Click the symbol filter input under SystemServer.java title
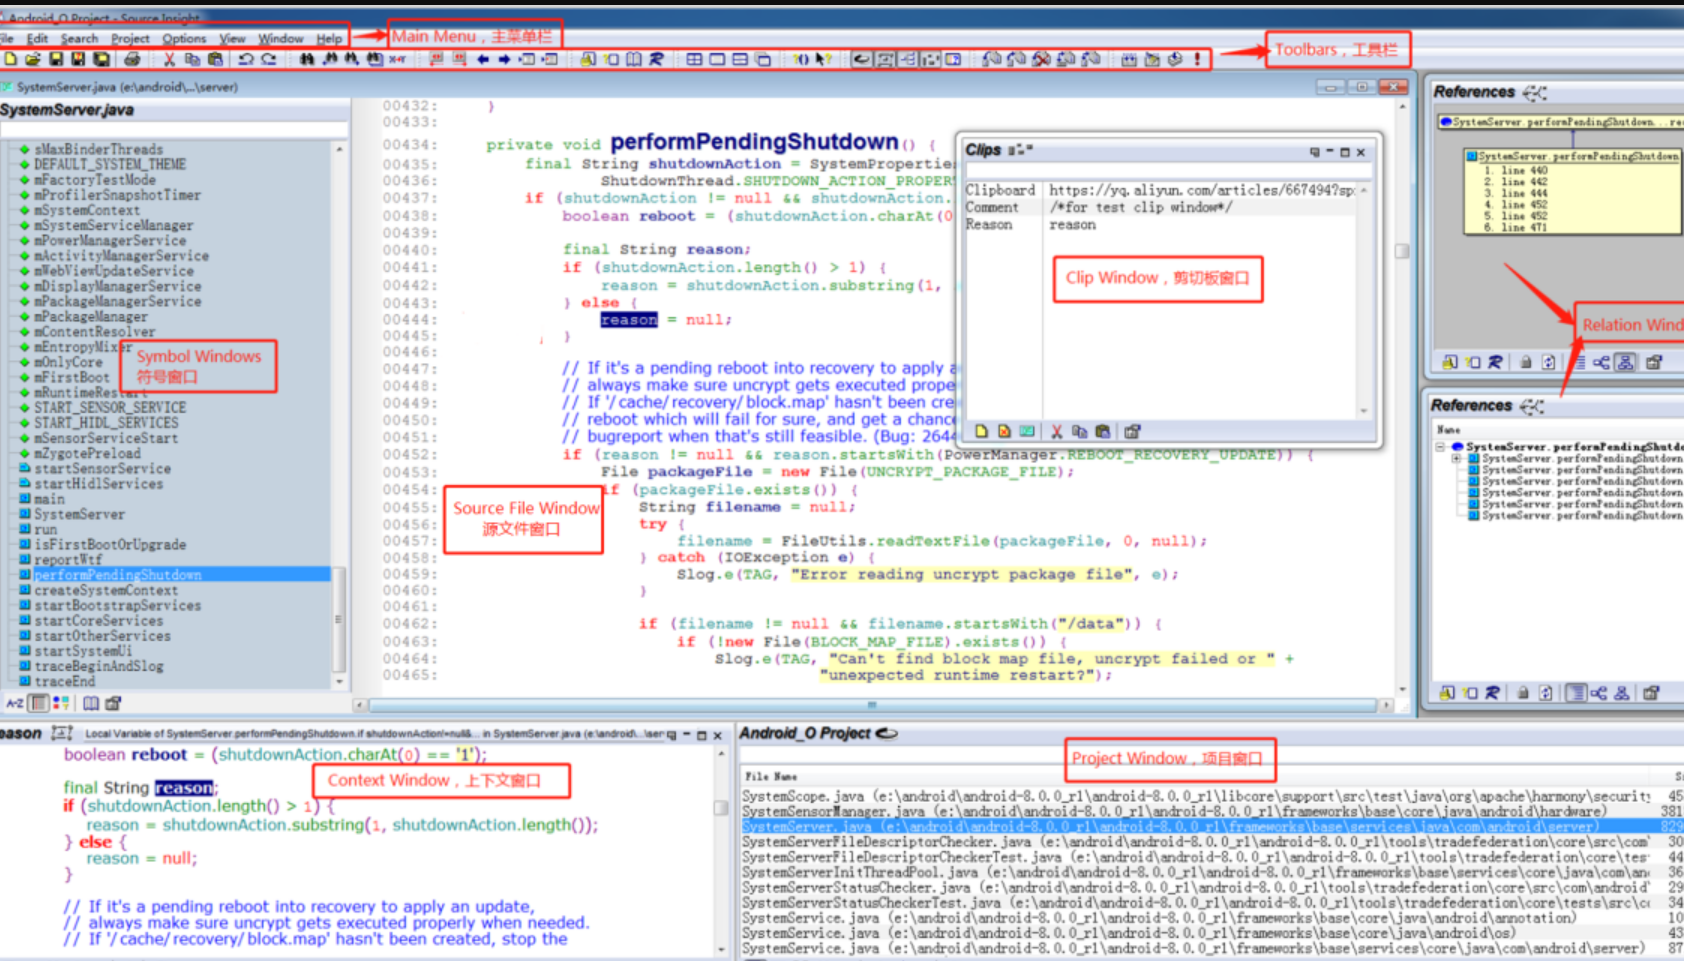This screenshot has height=961, width=1684. pos(174,130)
